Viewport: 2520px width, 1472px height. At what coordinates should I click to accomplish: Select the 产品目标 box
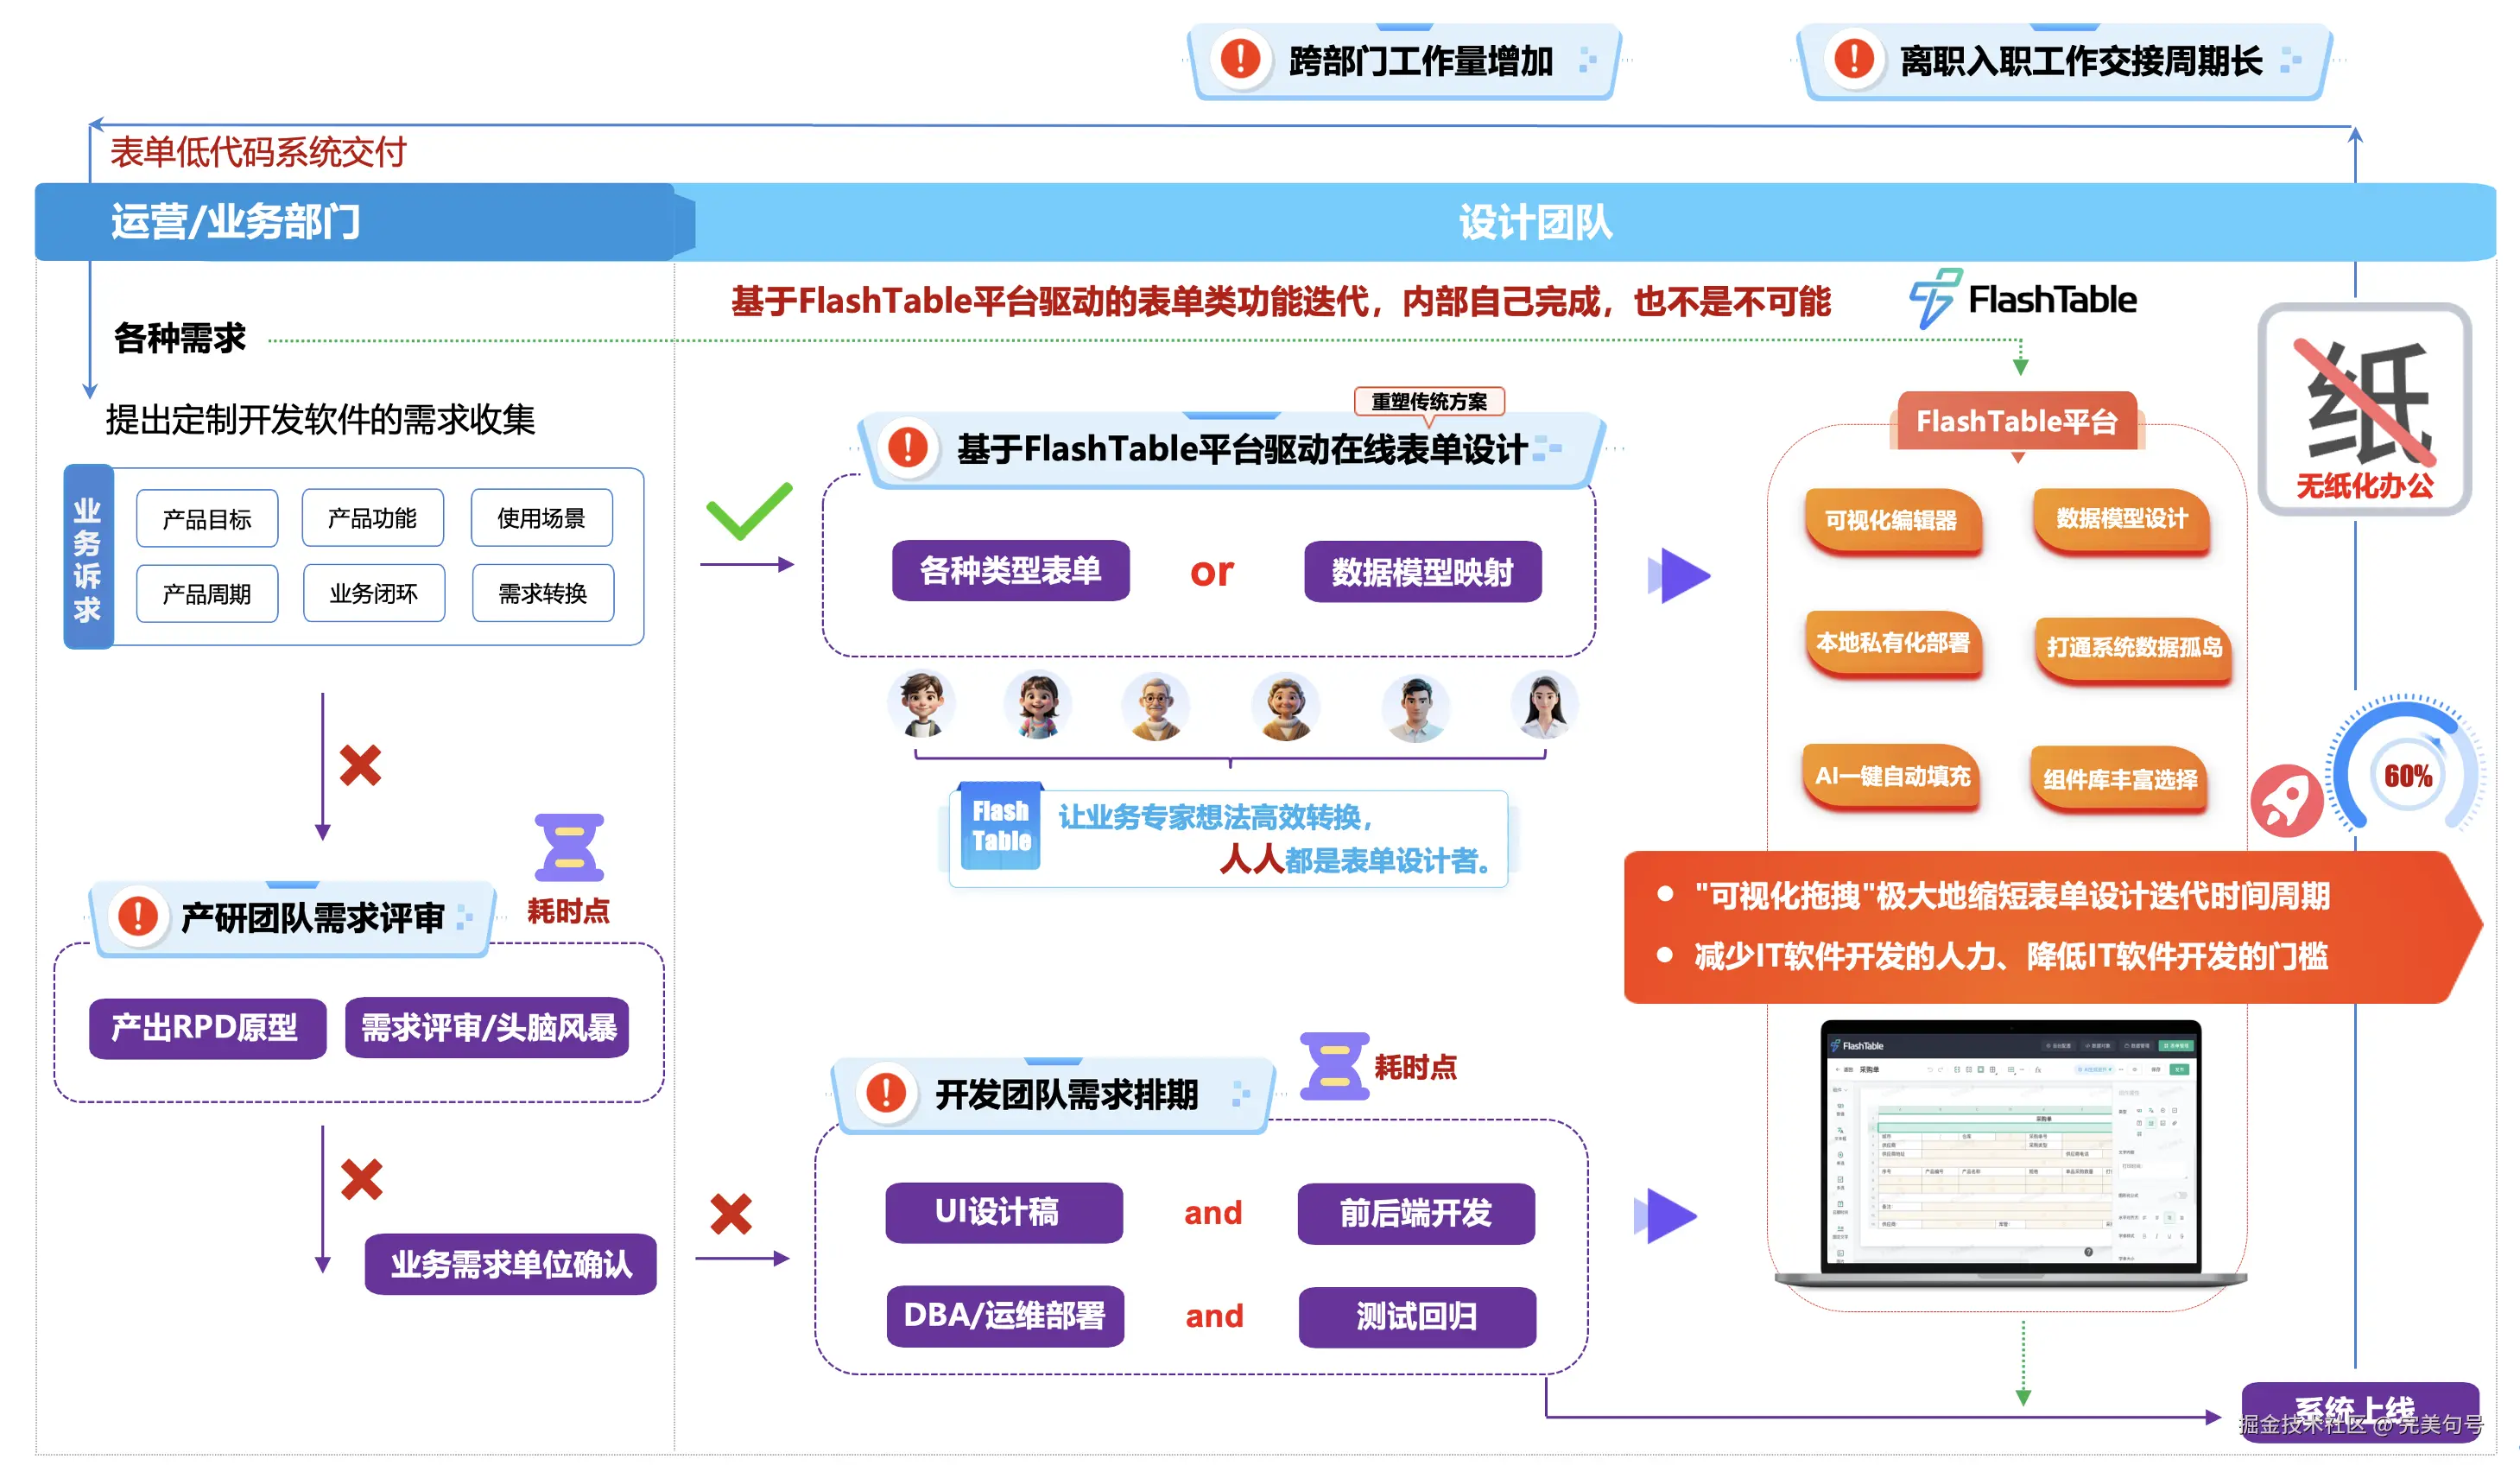pos(207,519)
